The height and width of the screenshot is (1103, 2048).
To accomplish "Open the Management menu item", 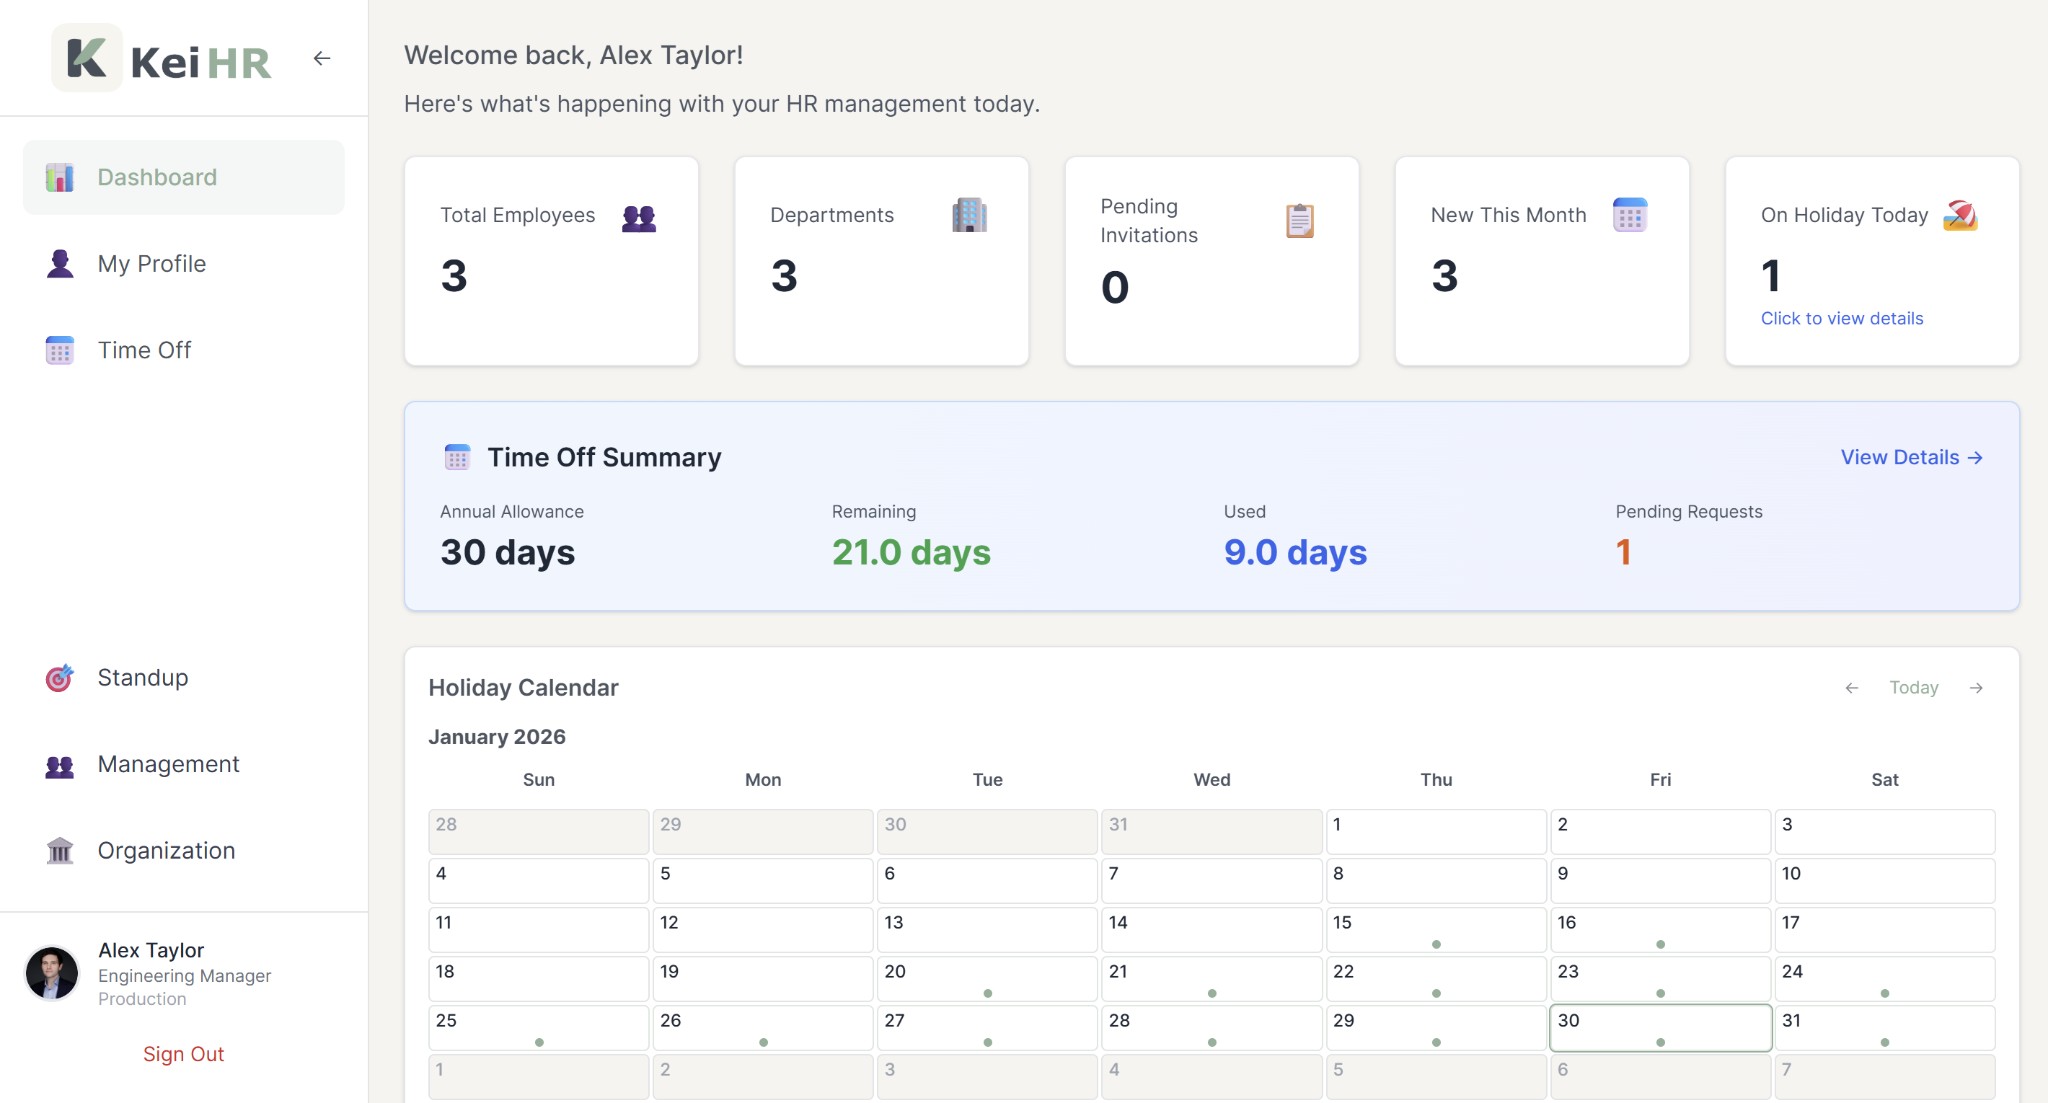I will point(168,765).
